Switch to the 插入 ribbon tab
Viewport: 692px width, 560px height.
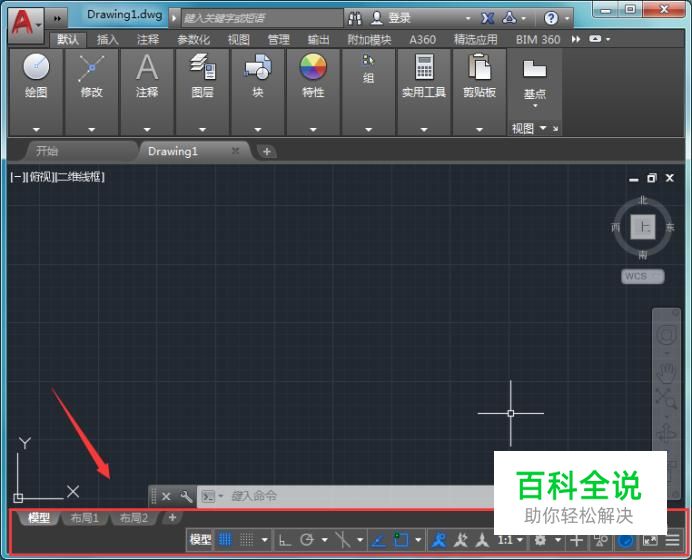107,40
